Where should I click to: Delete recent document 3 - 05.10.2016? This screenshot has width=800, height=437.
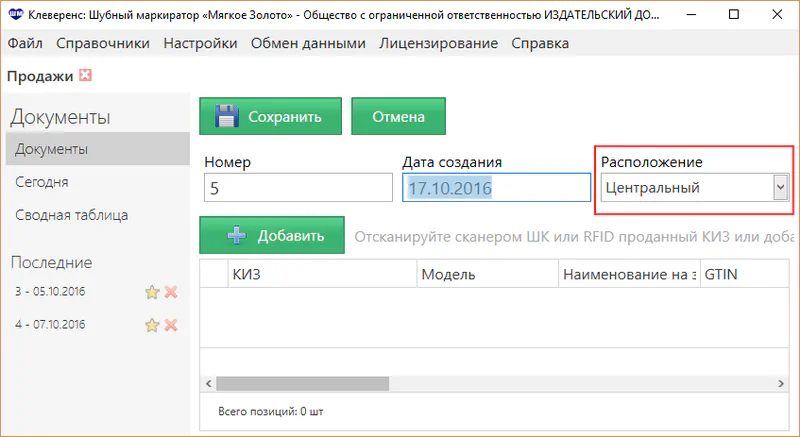171,292
